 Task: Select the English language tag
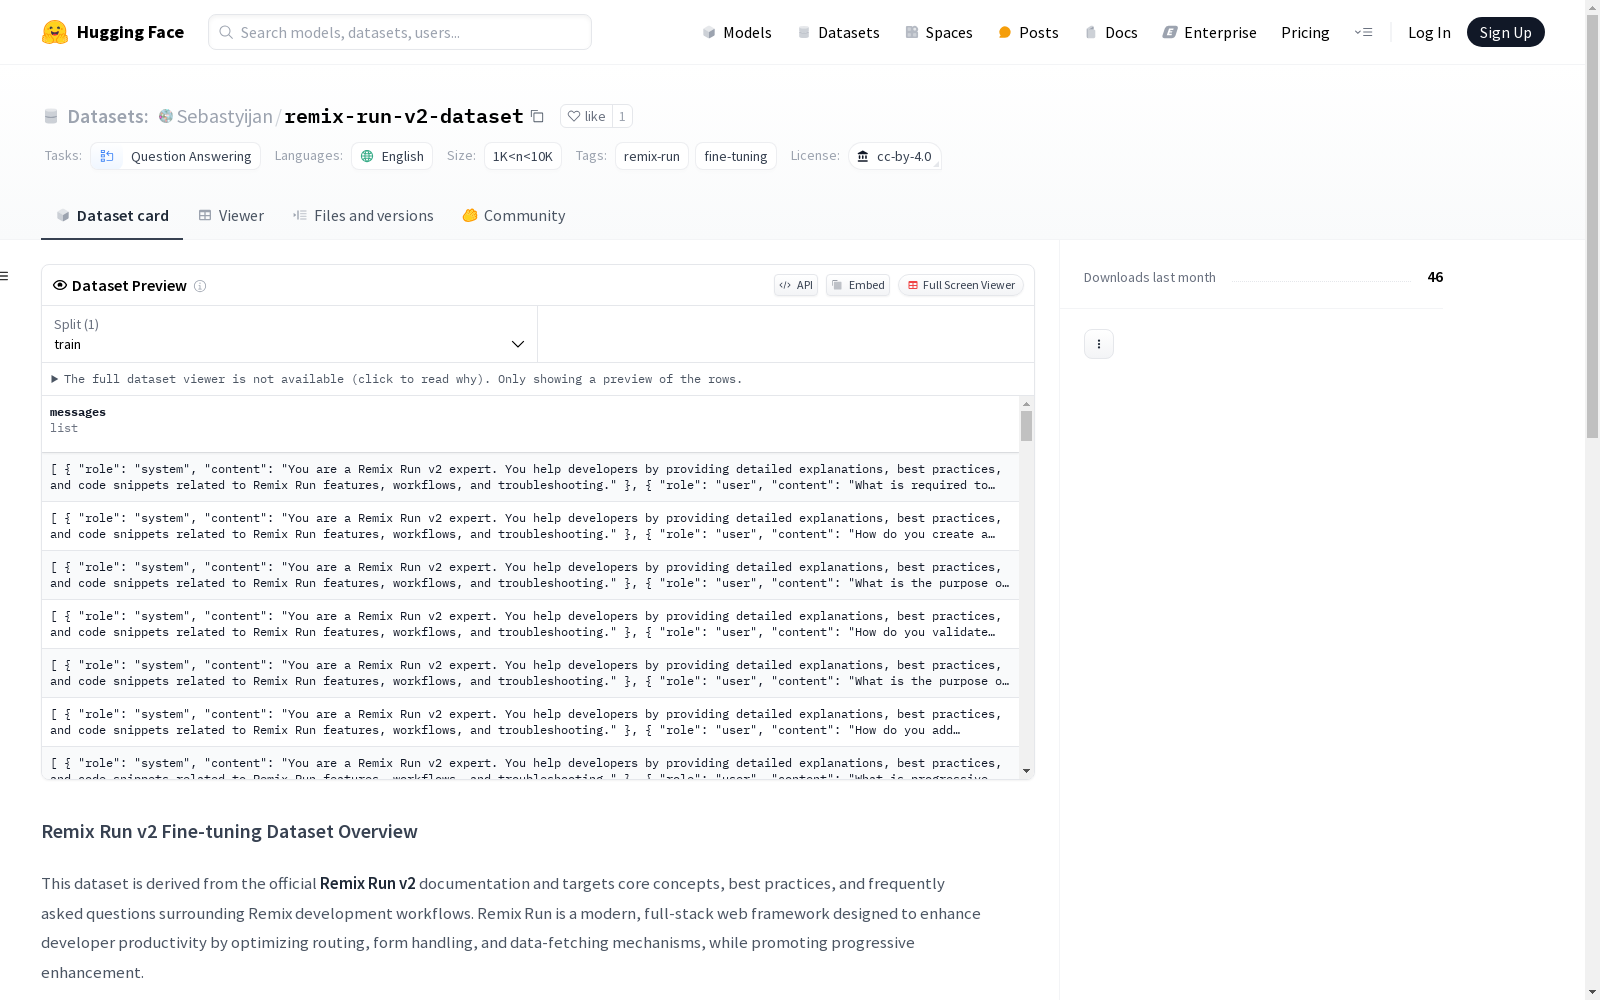[392, 156]
